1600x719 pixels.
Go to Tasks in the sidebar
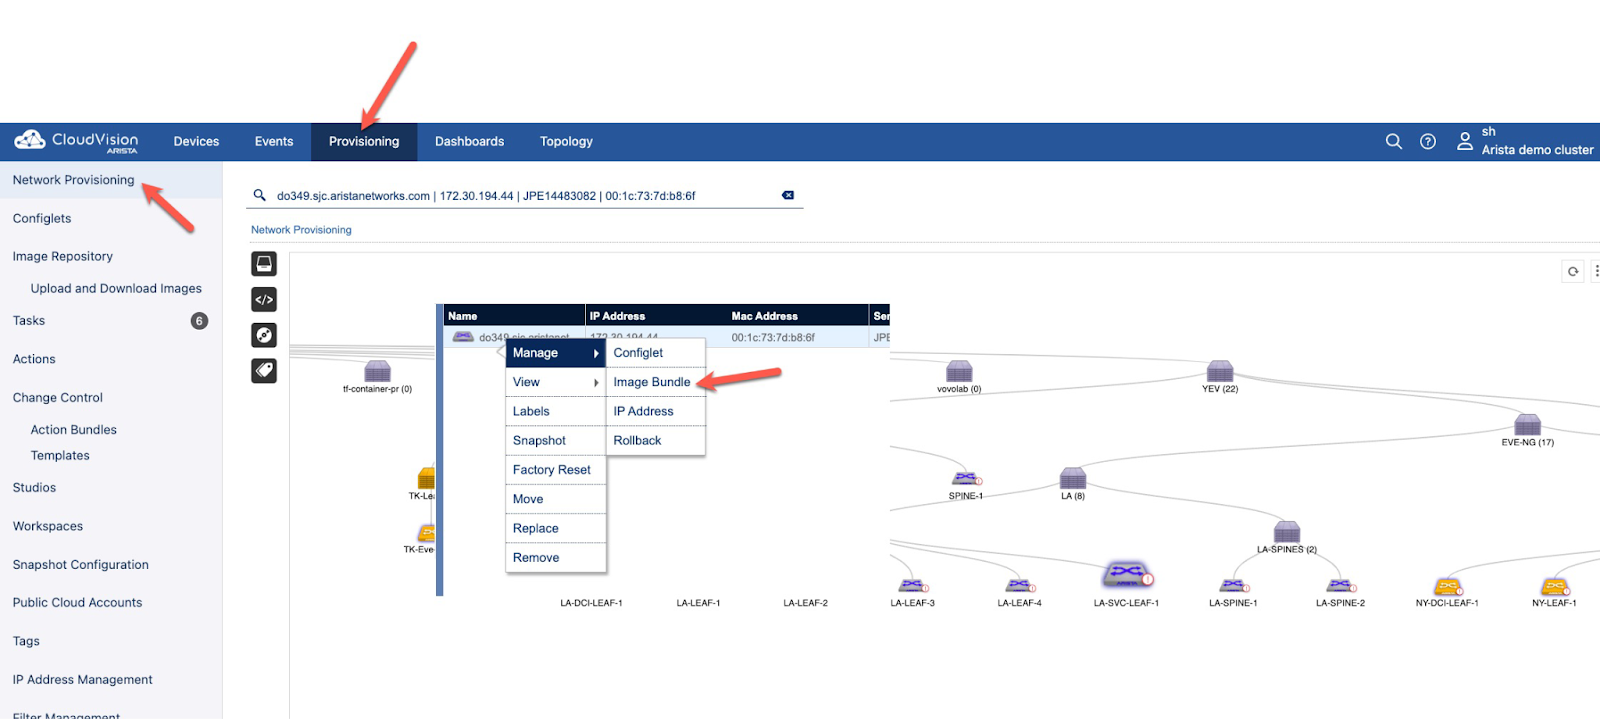[29, 321]
